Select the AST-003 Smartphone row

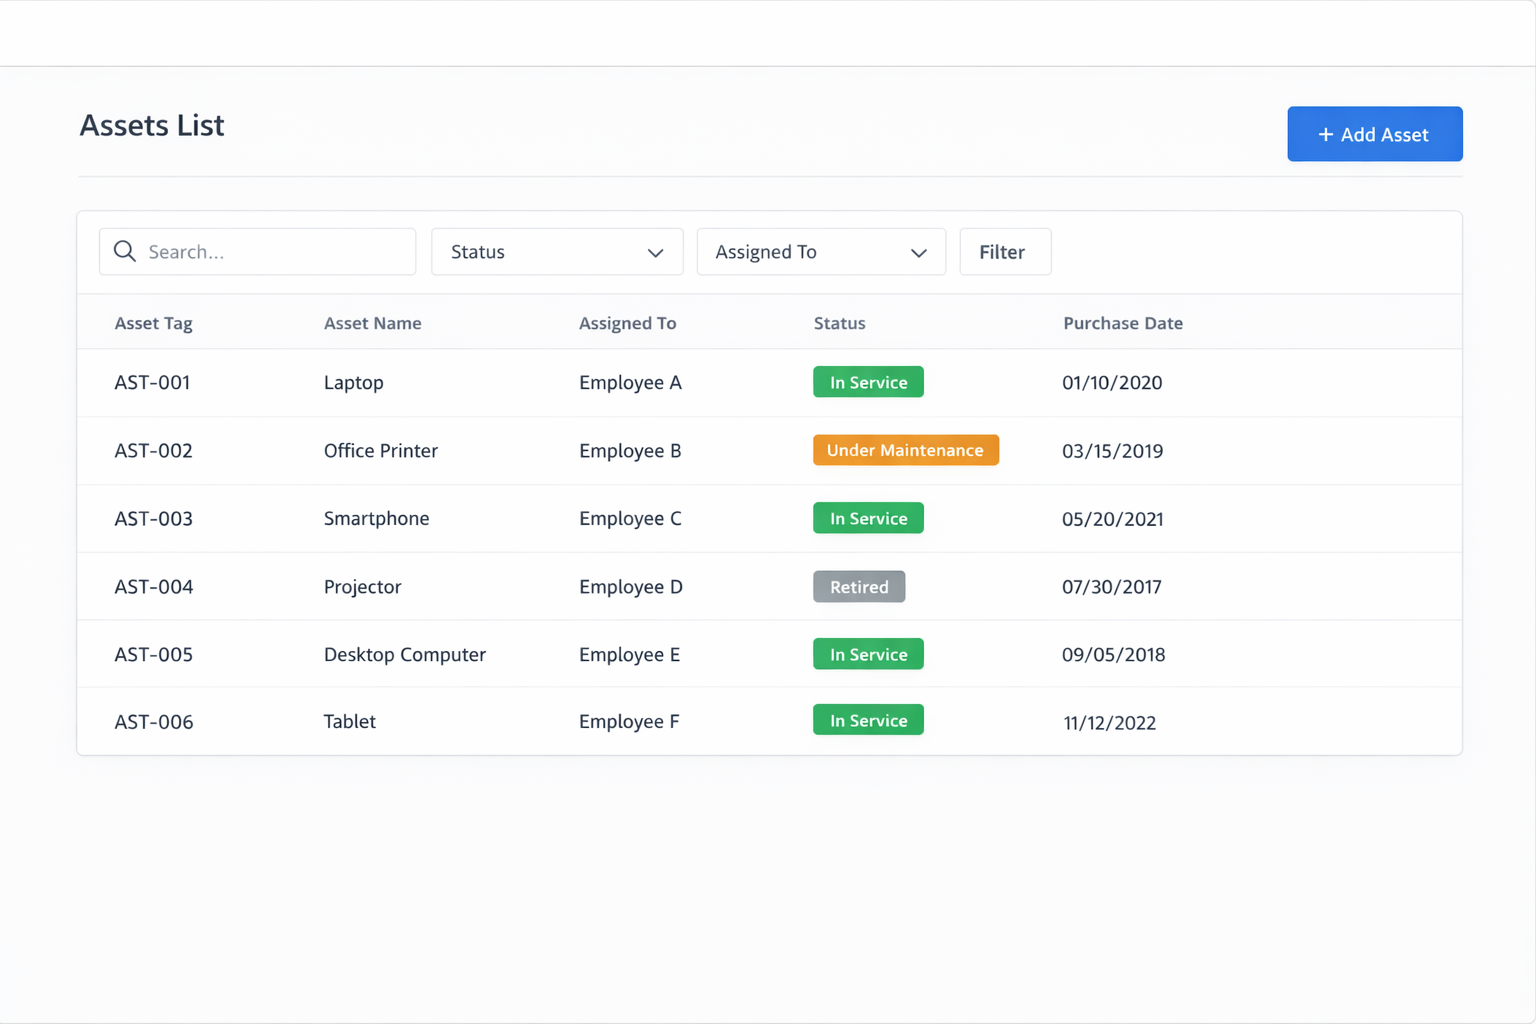(x=400, y=518)
